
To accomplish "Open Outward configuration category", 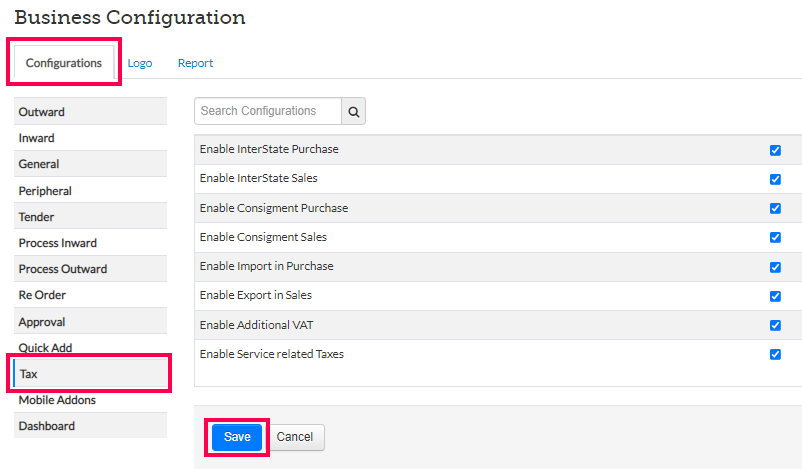I will (x=90, y=112).
